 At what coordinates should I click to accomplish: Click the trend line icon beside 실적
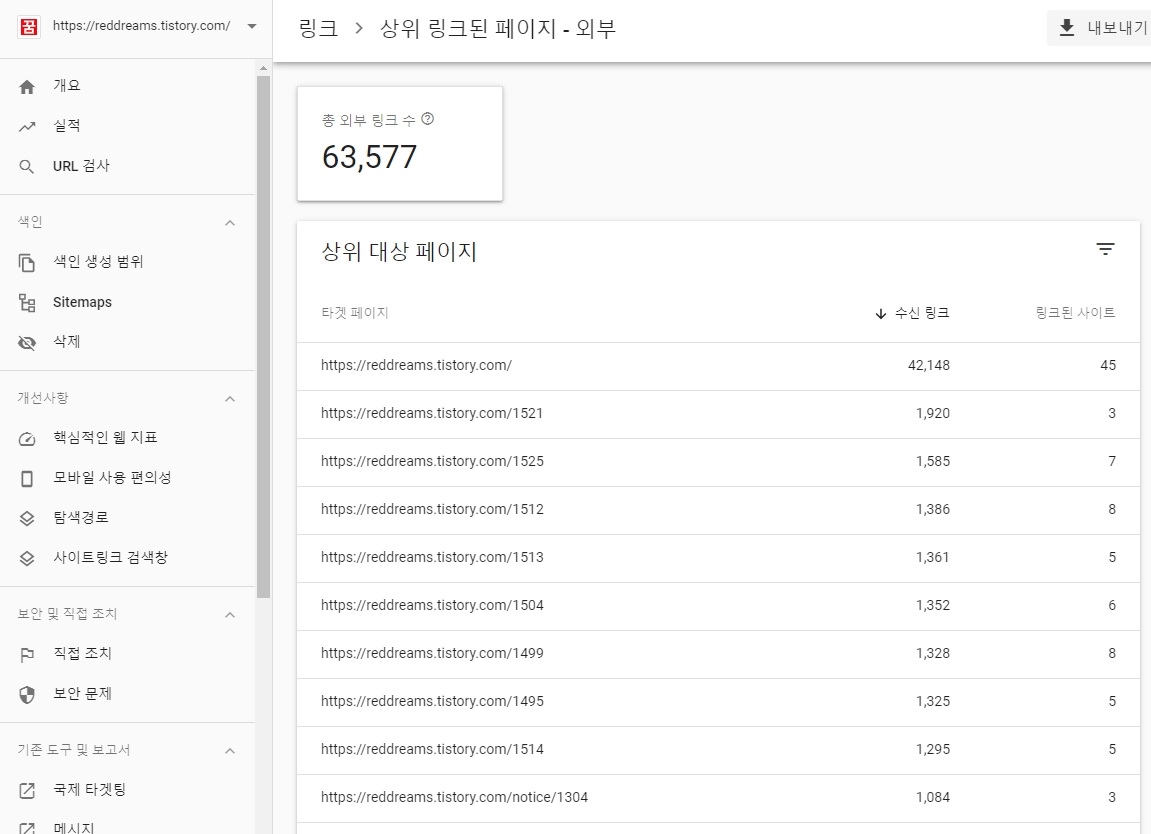[x=27, y=127]
